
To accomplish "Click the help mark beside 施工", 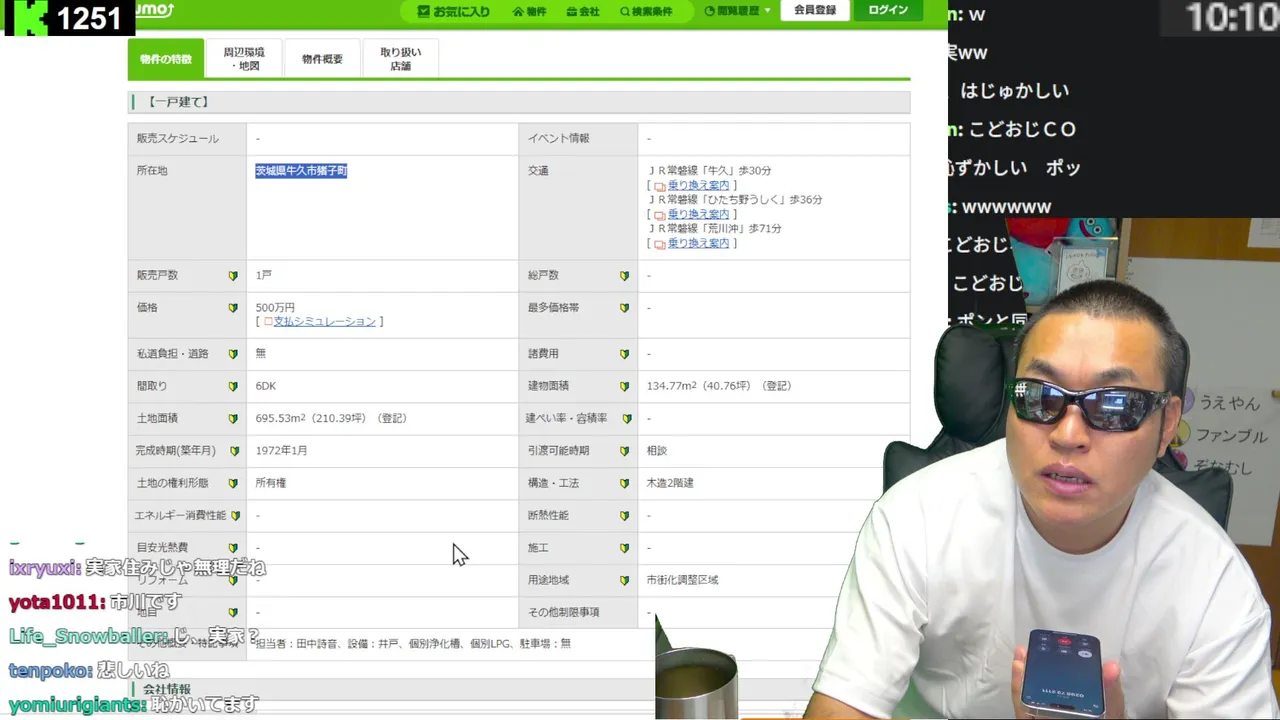I will pyautogui.click(x=624, y=548).
